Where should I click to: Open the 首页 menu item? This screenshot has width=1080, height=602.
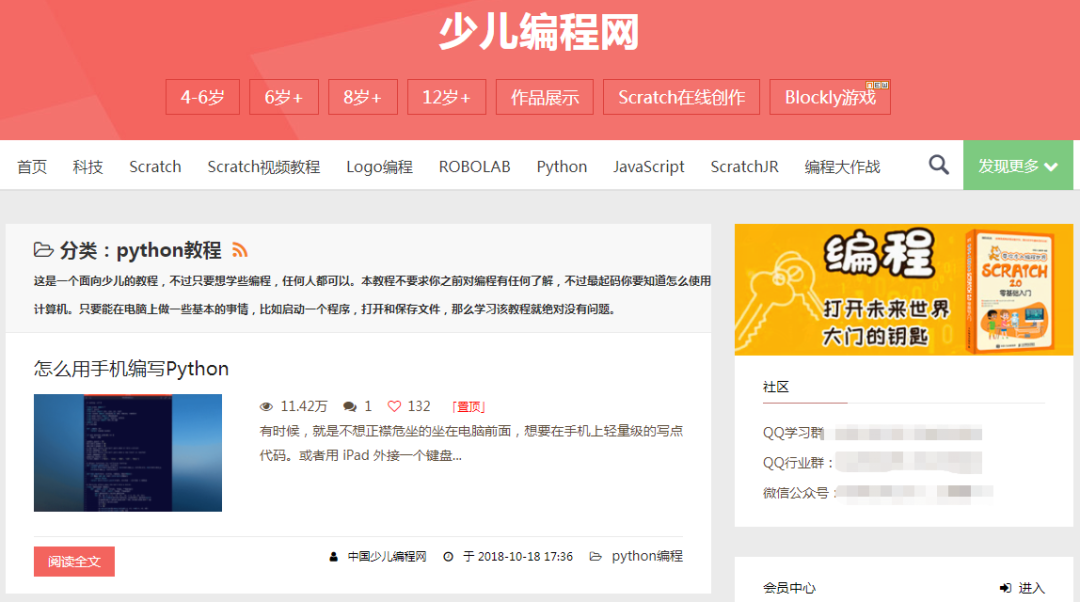pyautogui.click(x=32, y=167)
